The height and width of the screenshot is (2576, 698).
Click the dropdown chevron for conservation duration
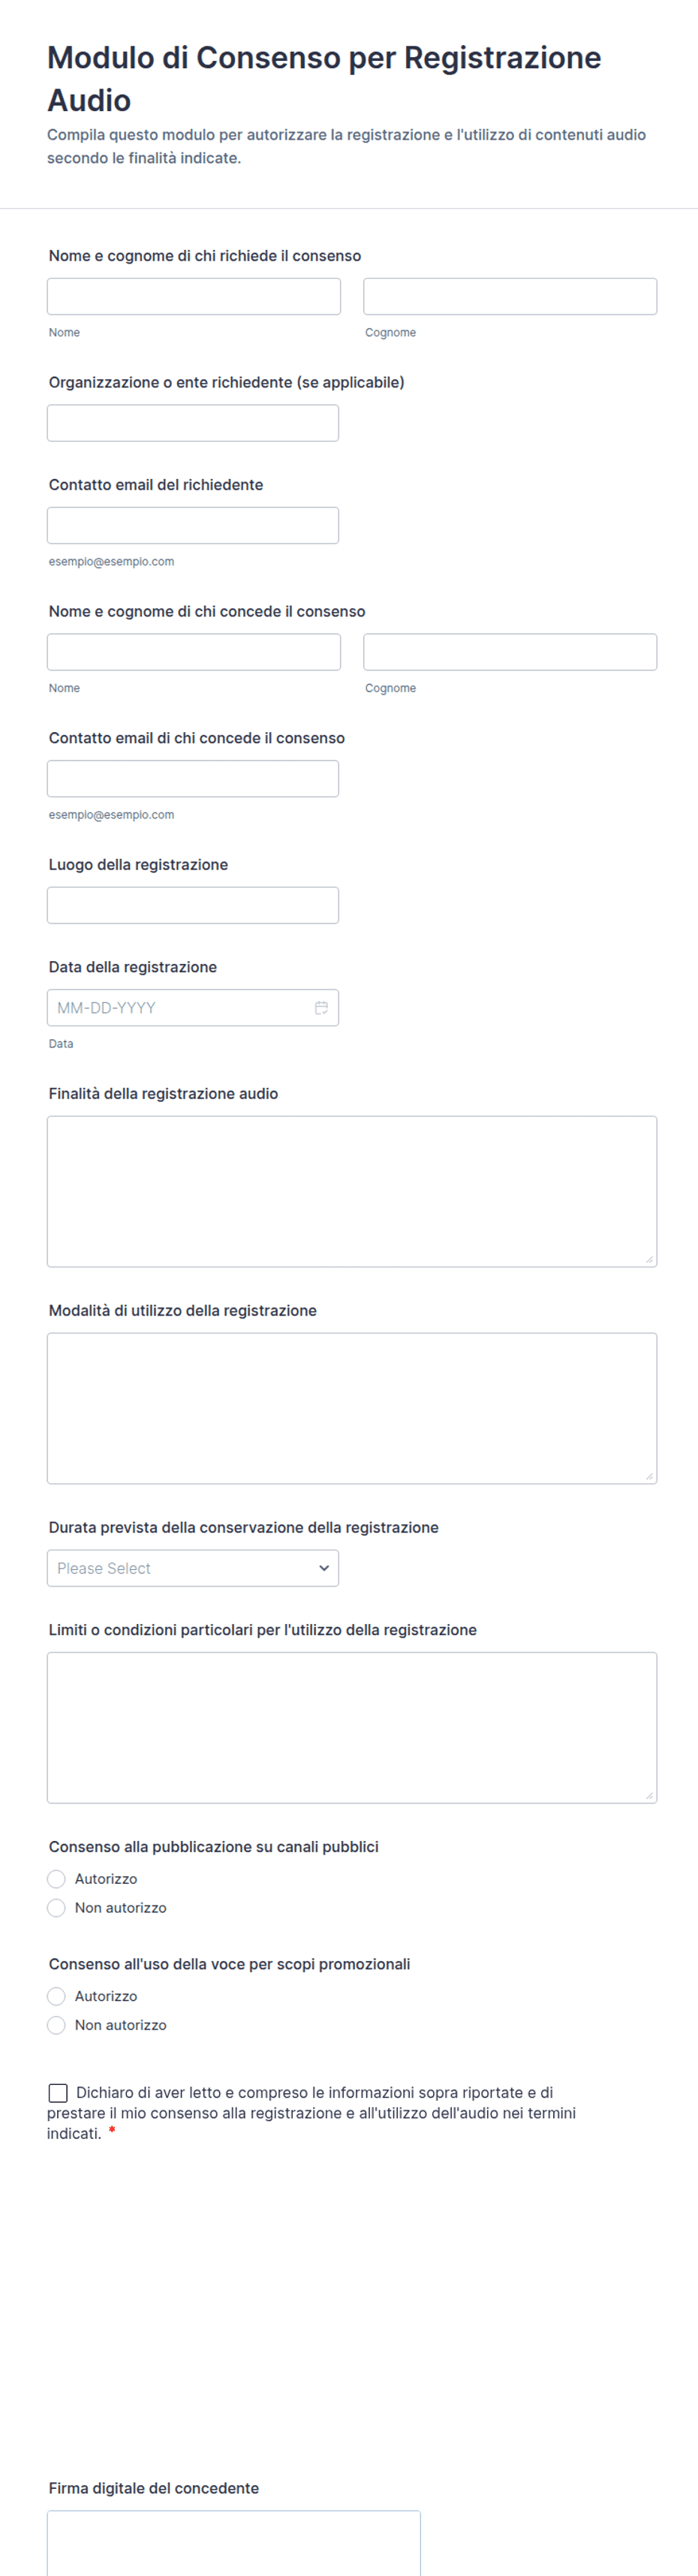tap(324, 1568)
